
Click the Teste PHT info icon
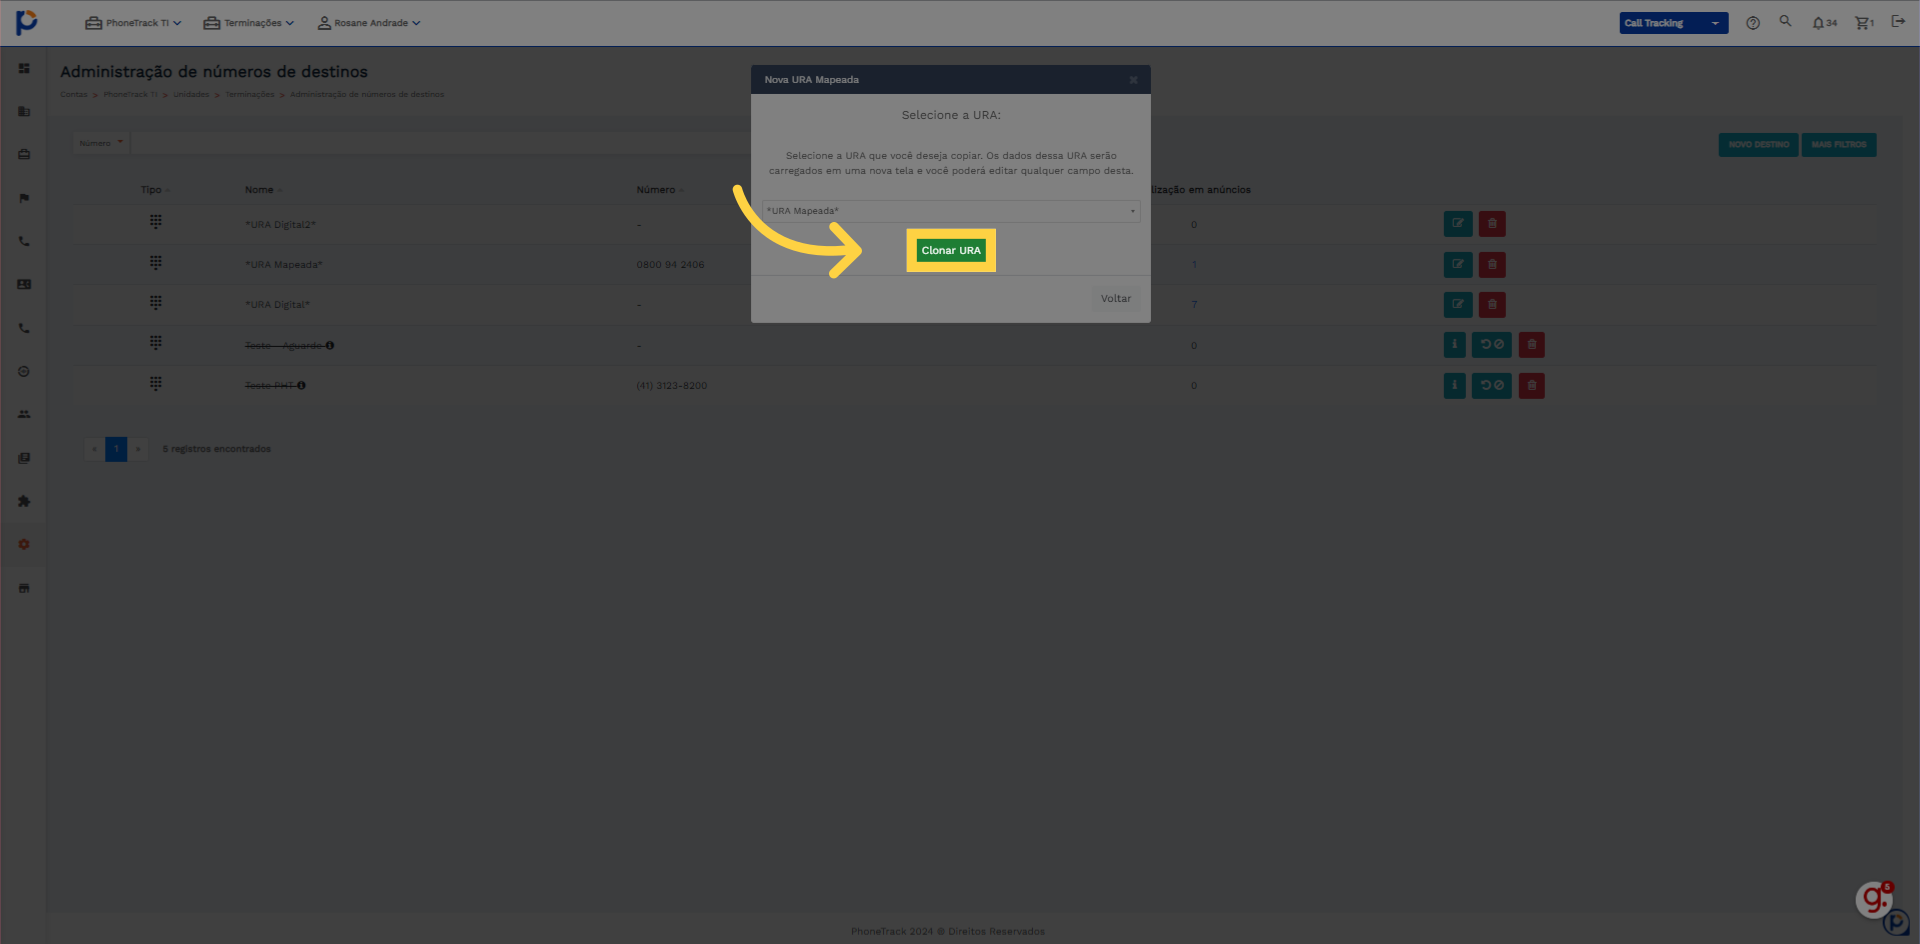pos(301,385)
